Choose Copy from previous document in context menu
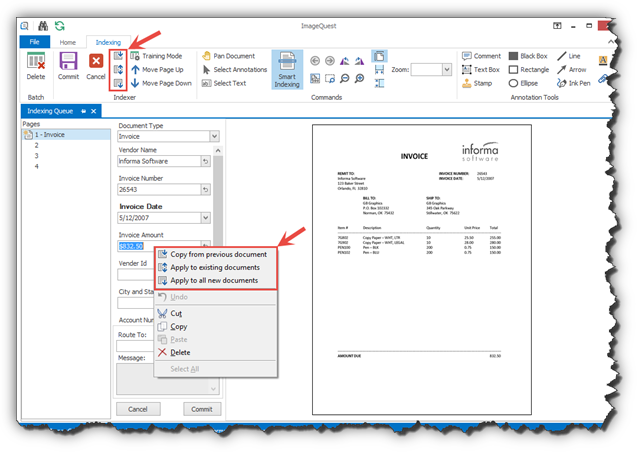This screenshot has width=637, height=452. [216, 254]
